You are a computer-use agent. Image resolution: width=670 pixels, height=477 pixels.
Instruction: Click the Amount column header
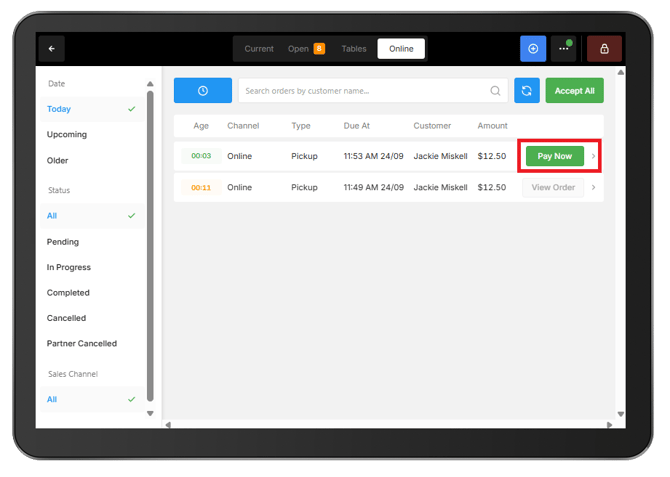pyautogui.click(x=492, y=126)
